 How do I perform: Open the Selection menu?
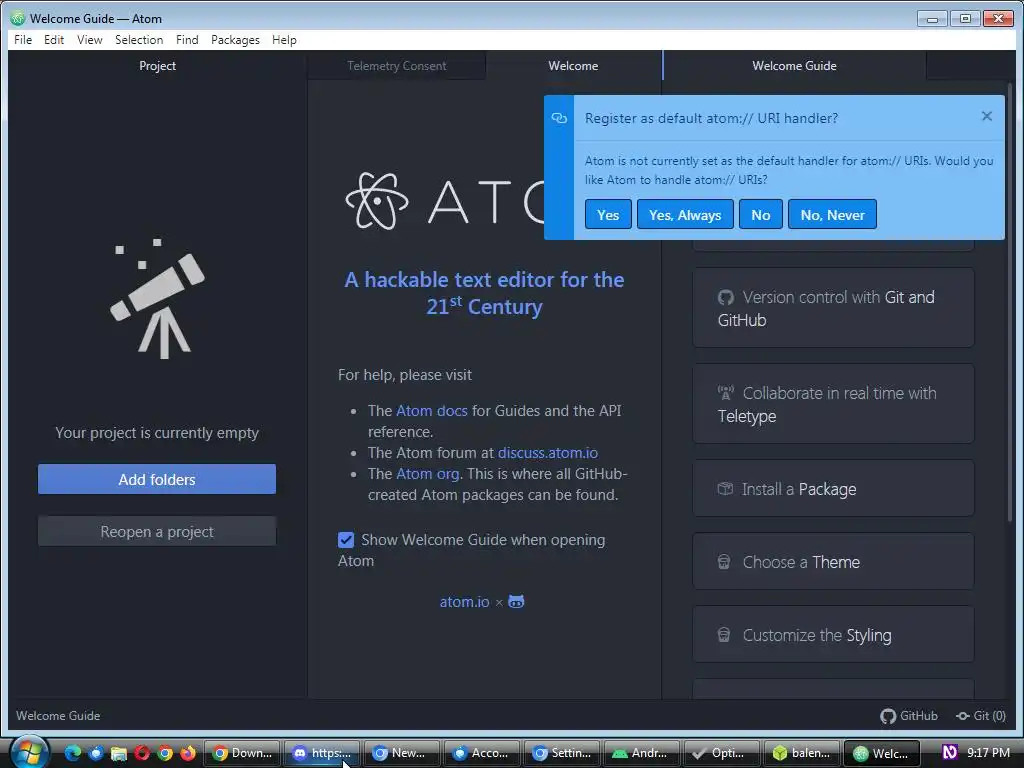click(x=139, y=40)
